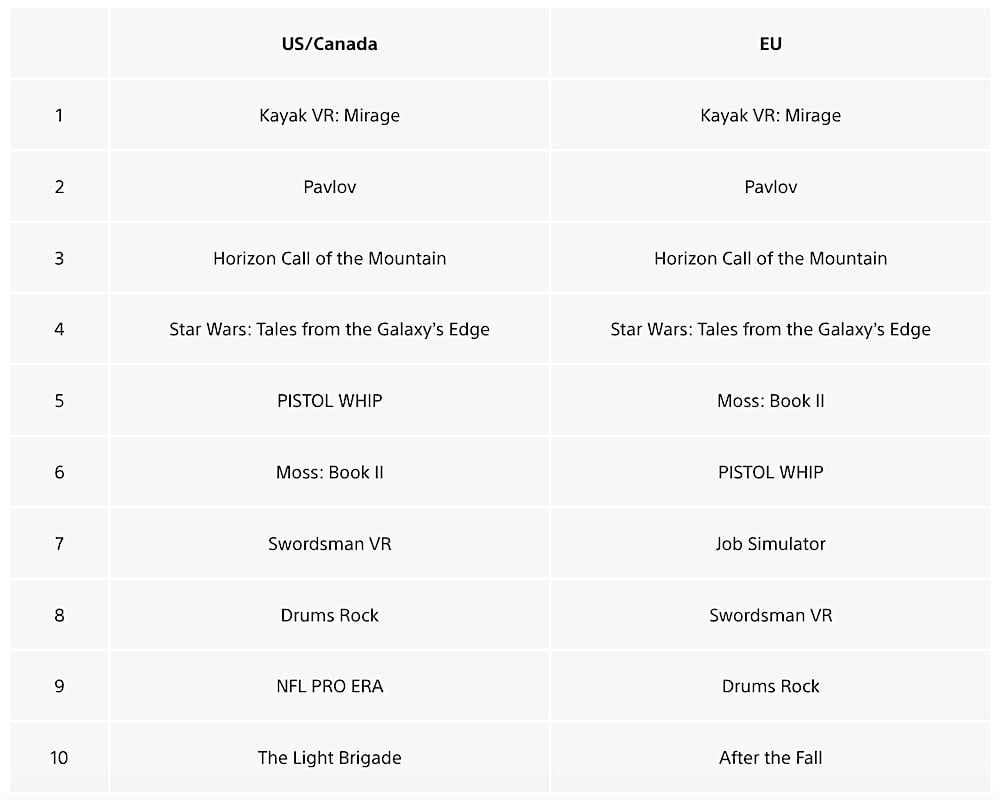The width and height of the screenshot is (1000, 800).
Task: Click Pavlov in the EU column
Action: click(x=770, y=187)
